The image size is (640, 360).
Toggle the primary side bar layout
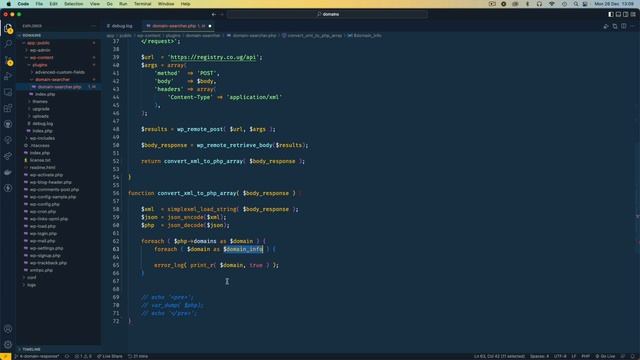point(611,14)
